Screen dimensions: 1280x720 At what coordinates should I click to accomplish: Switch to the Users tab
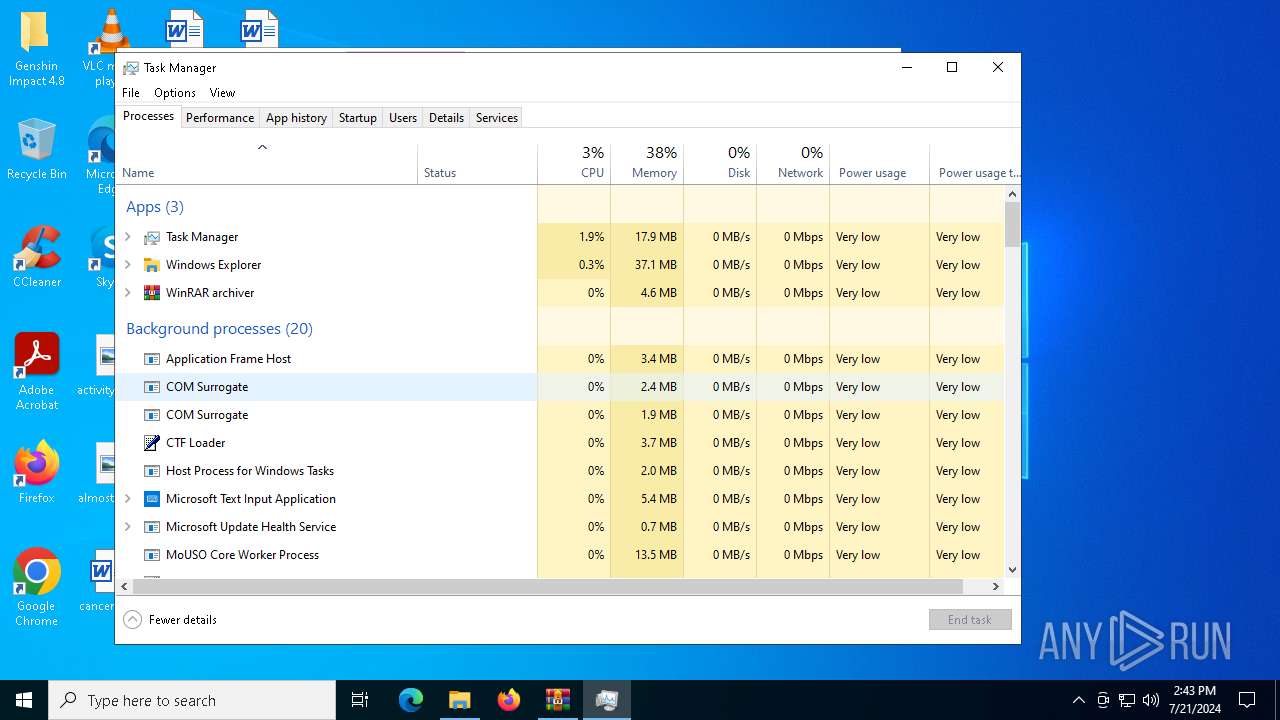coord(403,118)
